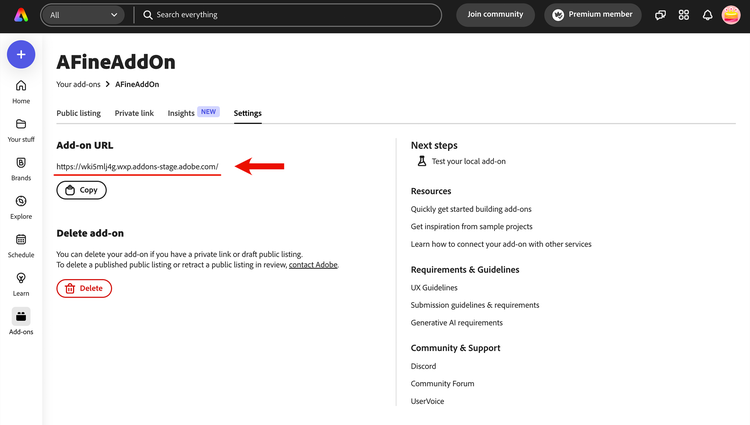
Task: Switch to the Public listing tab
Action: 78,113
